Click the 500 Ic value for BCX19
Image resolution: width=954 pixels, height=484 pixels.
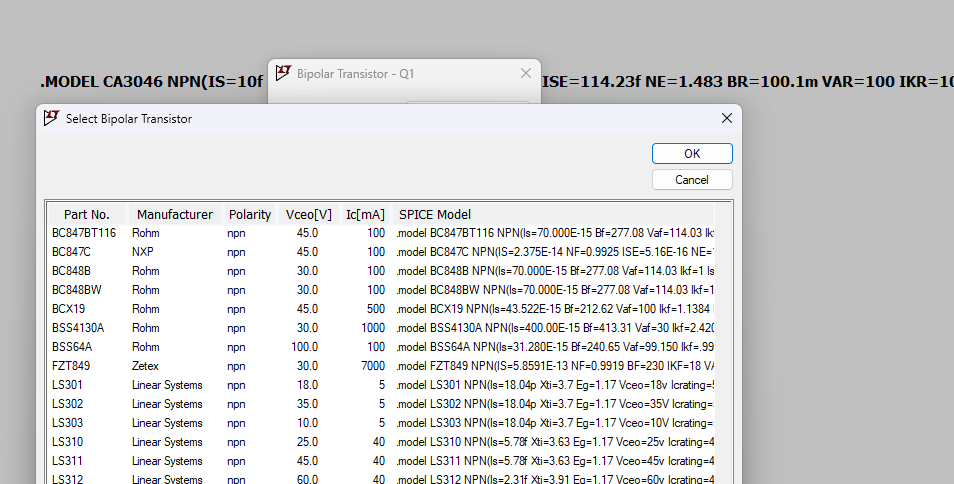tap(375, 309)
